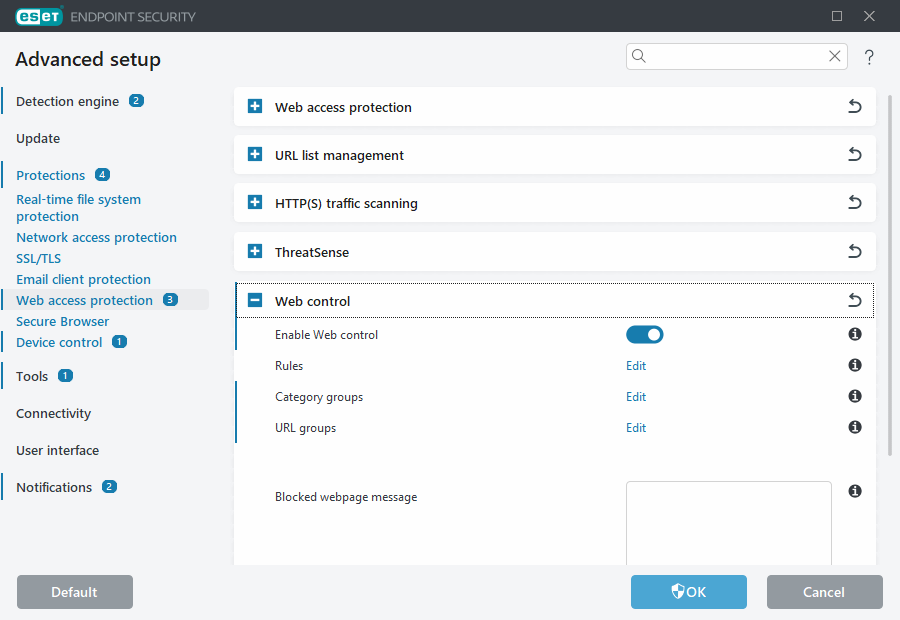Click the revert icon for ThreatSense
This screenshot has width=900, height=620.
point(854,252)
